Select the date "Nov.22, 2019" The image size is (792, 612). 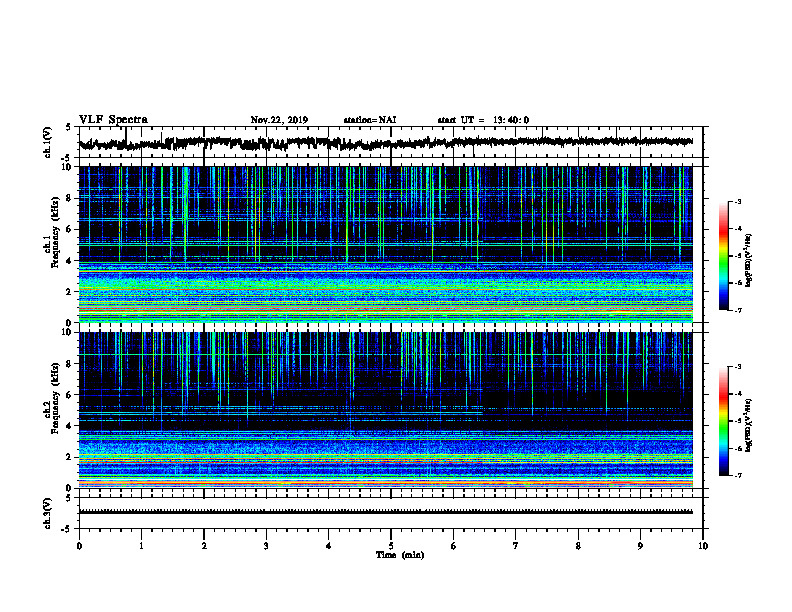click(279, 120)
